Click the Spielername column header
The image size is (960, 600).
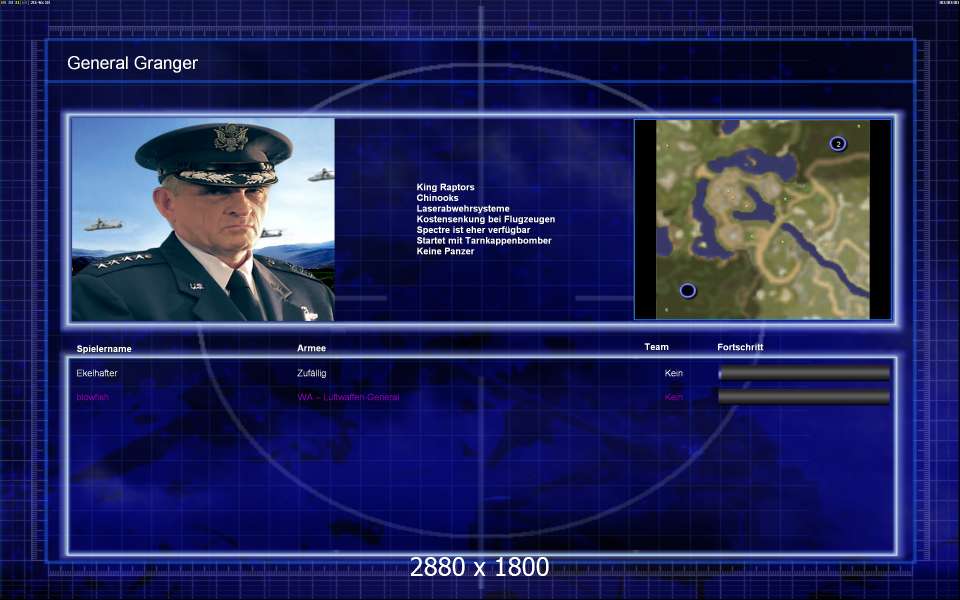[x=104, y=349]
